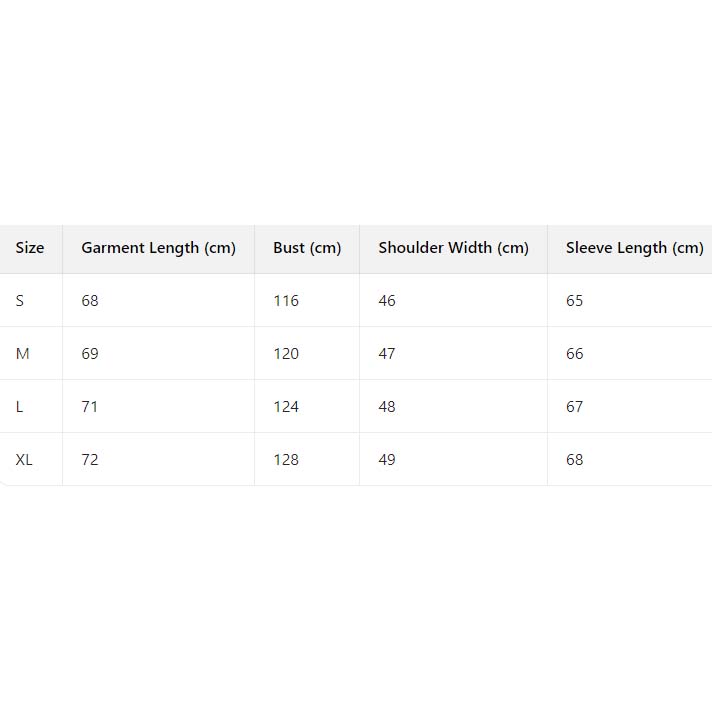Select bust value 124 in L row
The height and width of the screenshot is (712, 712).
tap(286, 407)
